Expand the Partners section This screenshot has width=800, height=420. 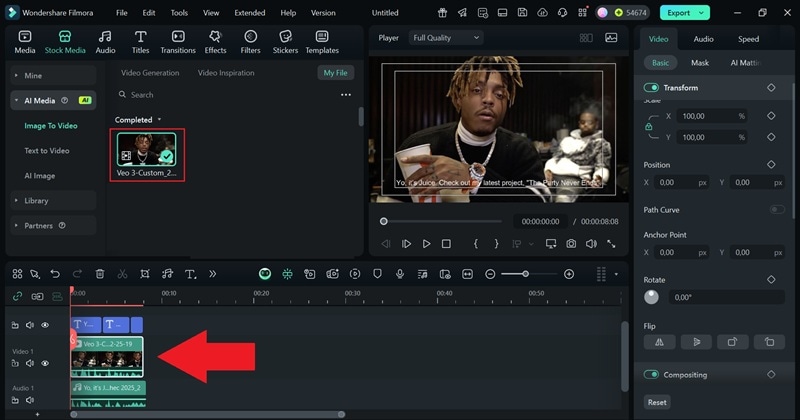[x=53, y=226]
